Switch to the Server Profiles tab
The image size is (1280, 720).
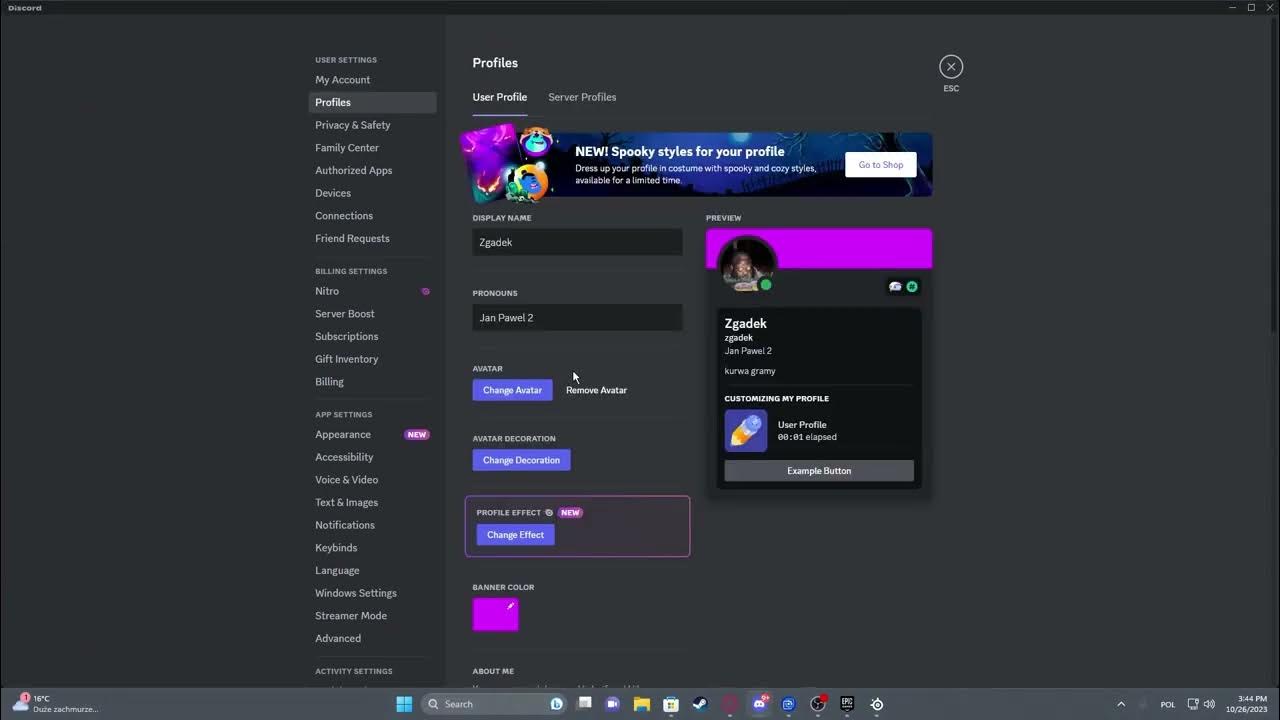582,97
